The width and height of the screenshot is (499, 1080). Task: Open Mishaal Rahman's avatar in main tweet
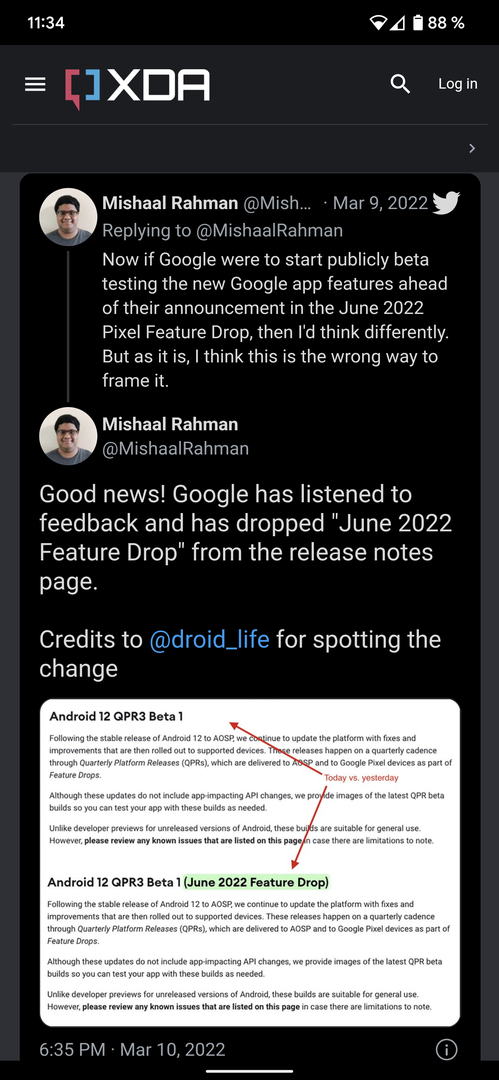coord(68,436)
